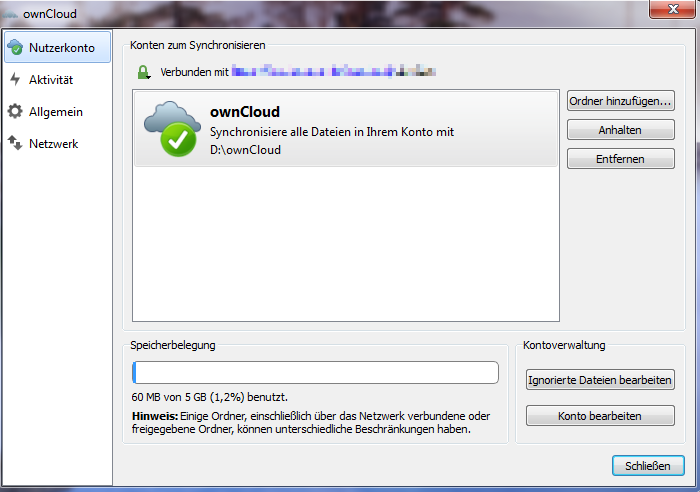Open the Nutzerkonto section
The width and height of the screenshot is (700, 492).
[x=58, y=47]
